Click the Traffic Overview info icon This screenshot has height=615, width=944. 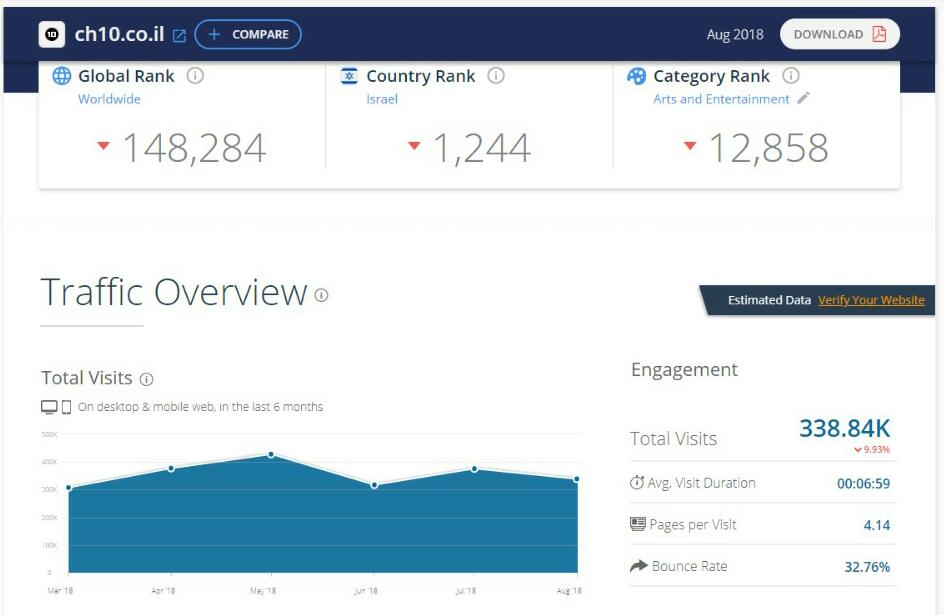(321, 295)
